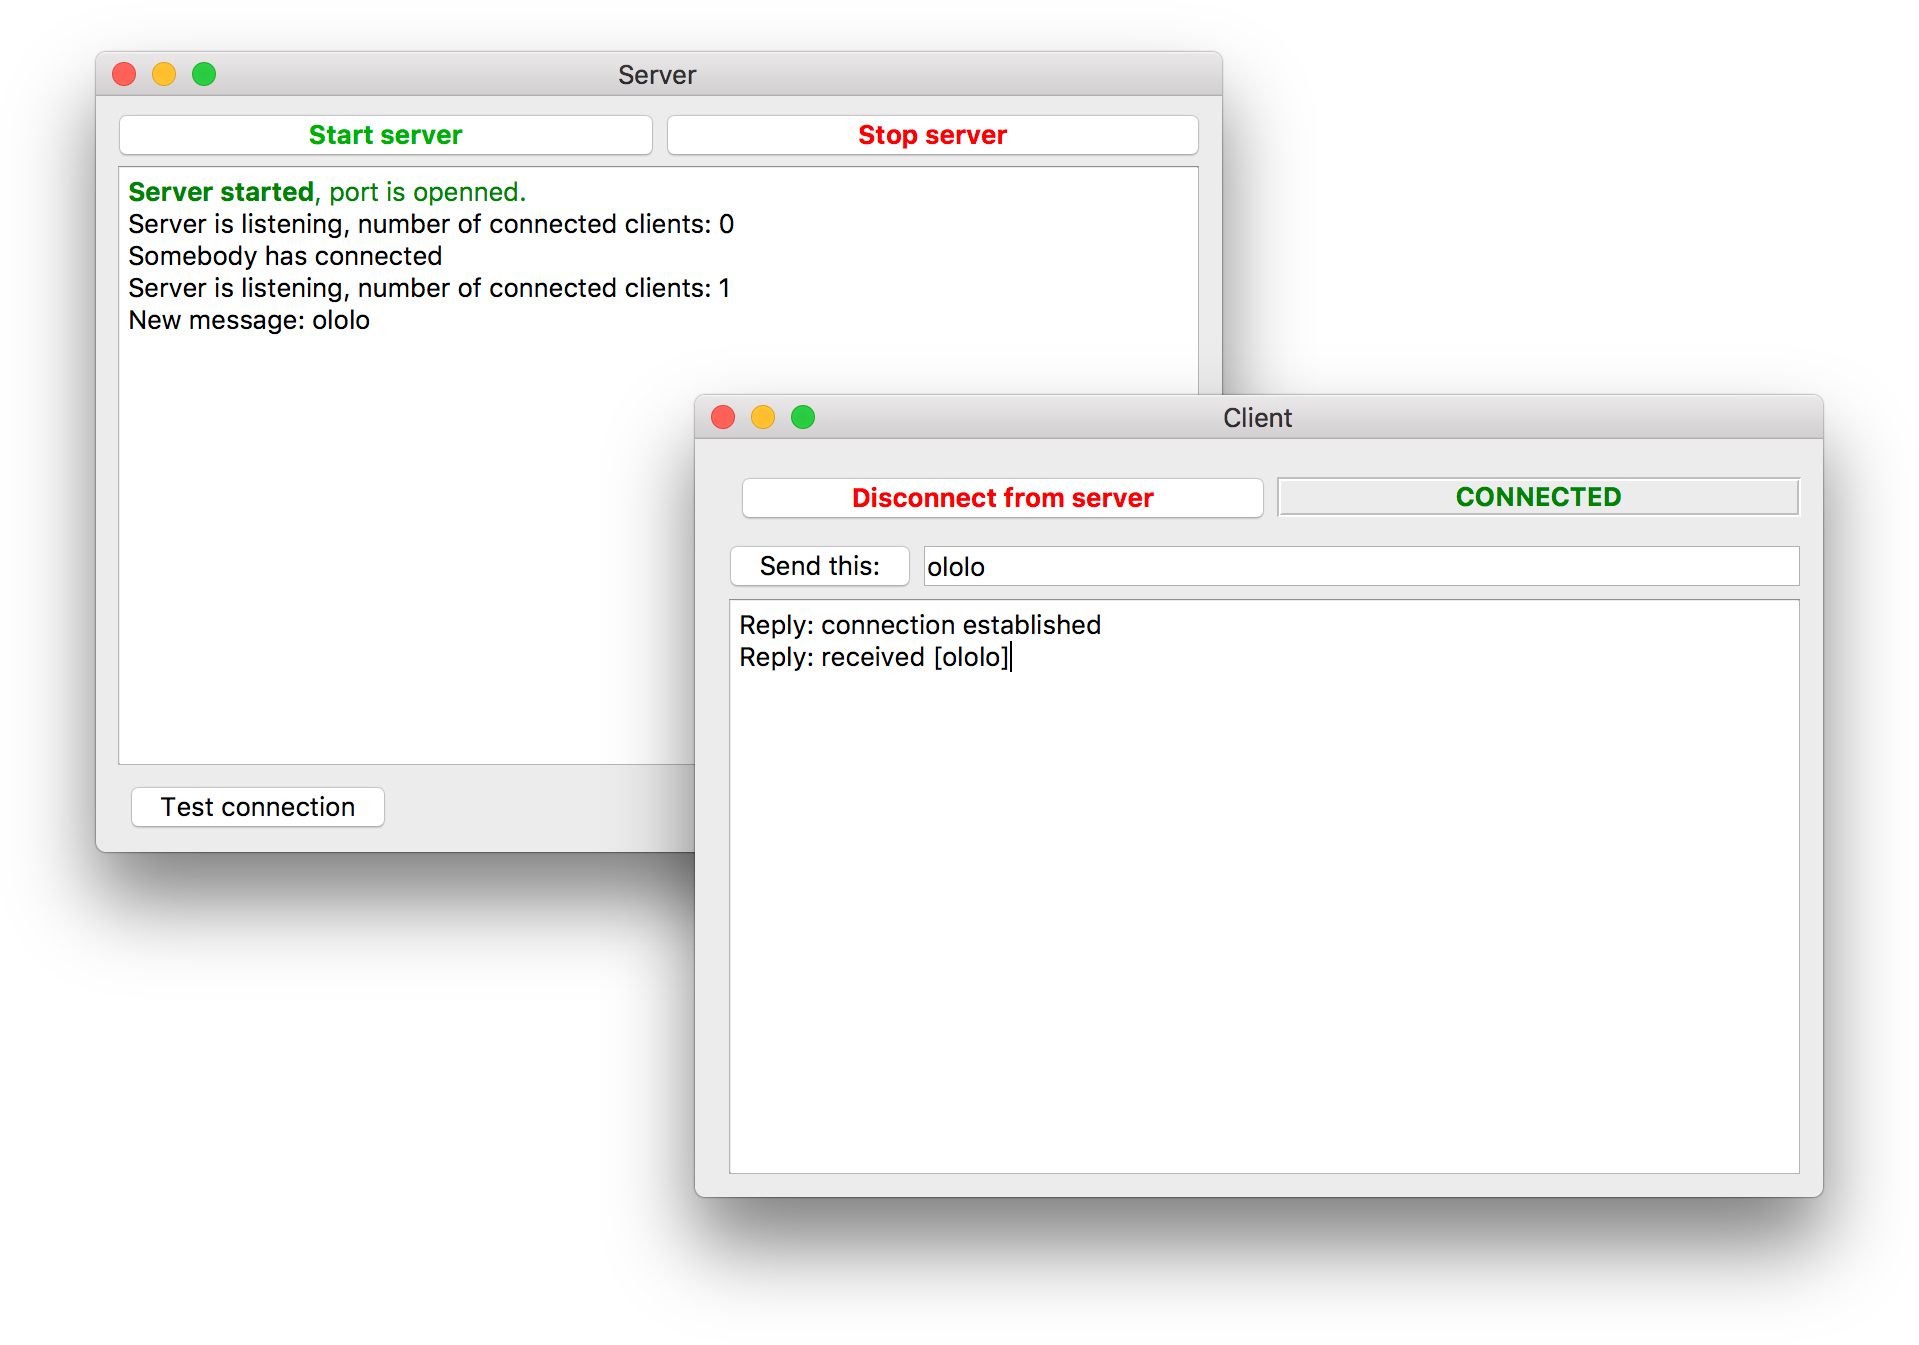Select 'Reply: received [ololo]' line
Image resolution: width=1919 pixels, height=1345 pixels.
[875, 657]
